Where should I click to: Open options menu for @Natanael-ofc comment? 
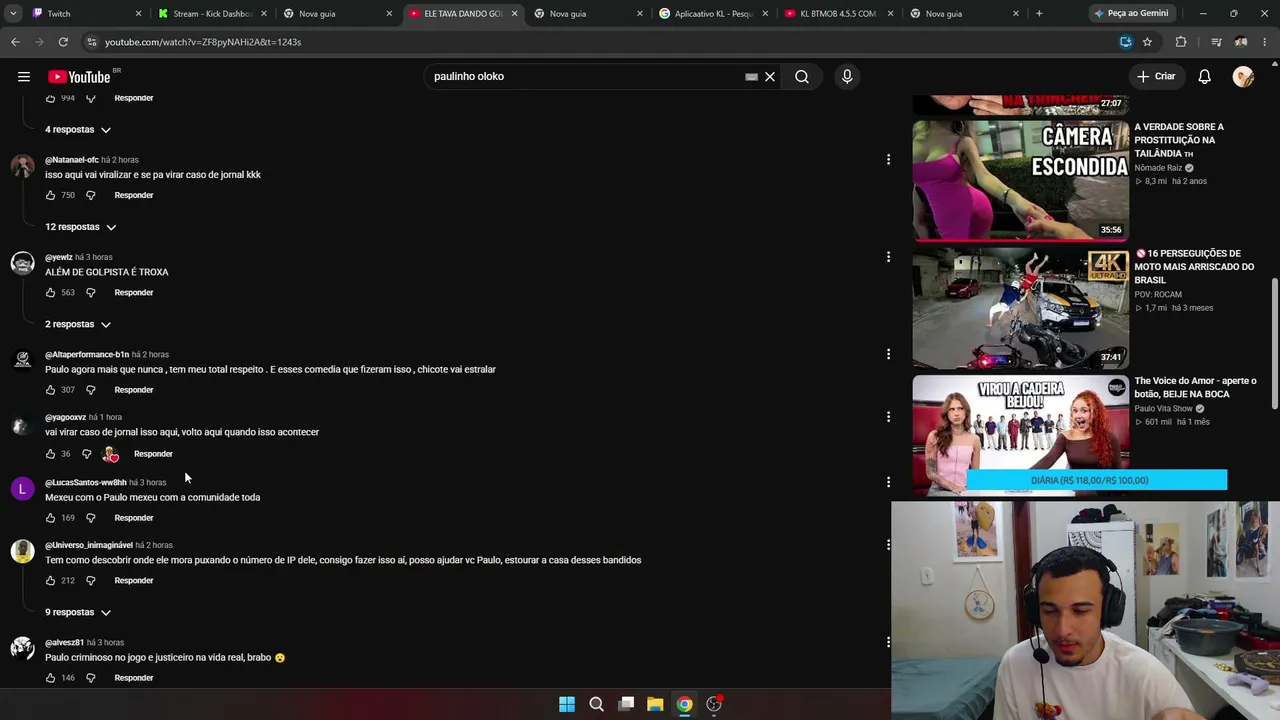coord(888,160)
